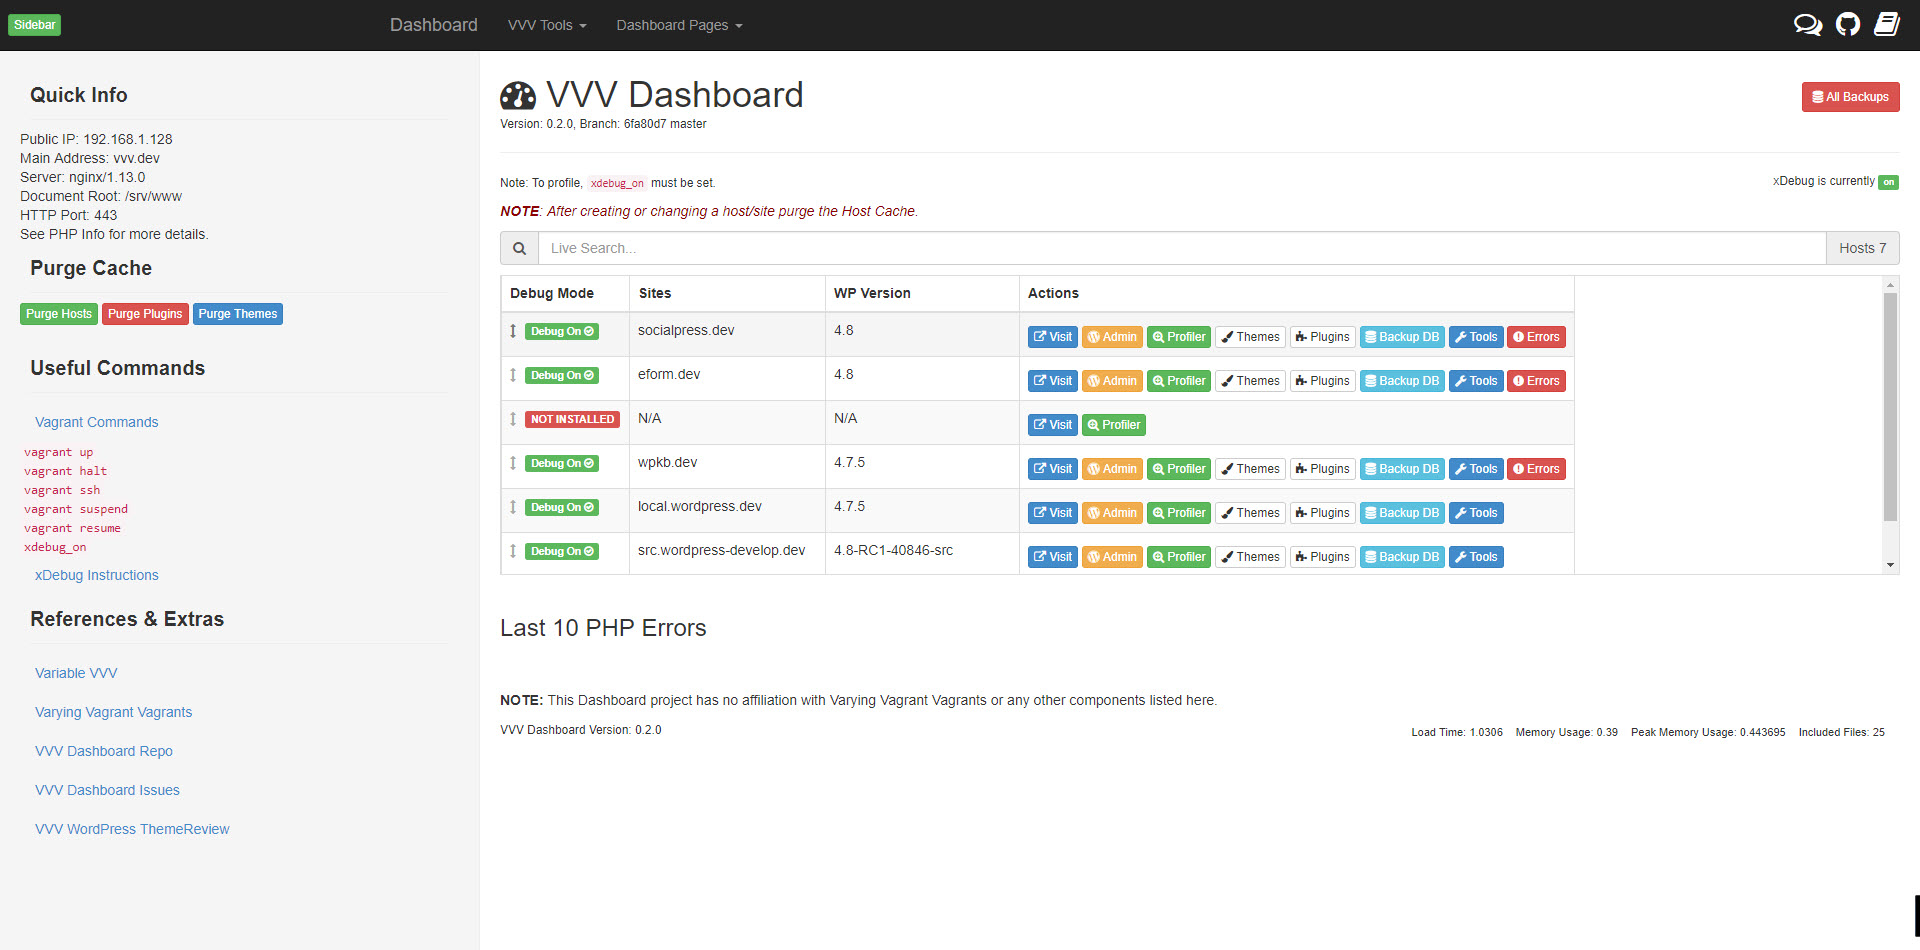Toggle Debug On for wpkb.dev
Screen dimensions: 1920x950
pos(562,463)
